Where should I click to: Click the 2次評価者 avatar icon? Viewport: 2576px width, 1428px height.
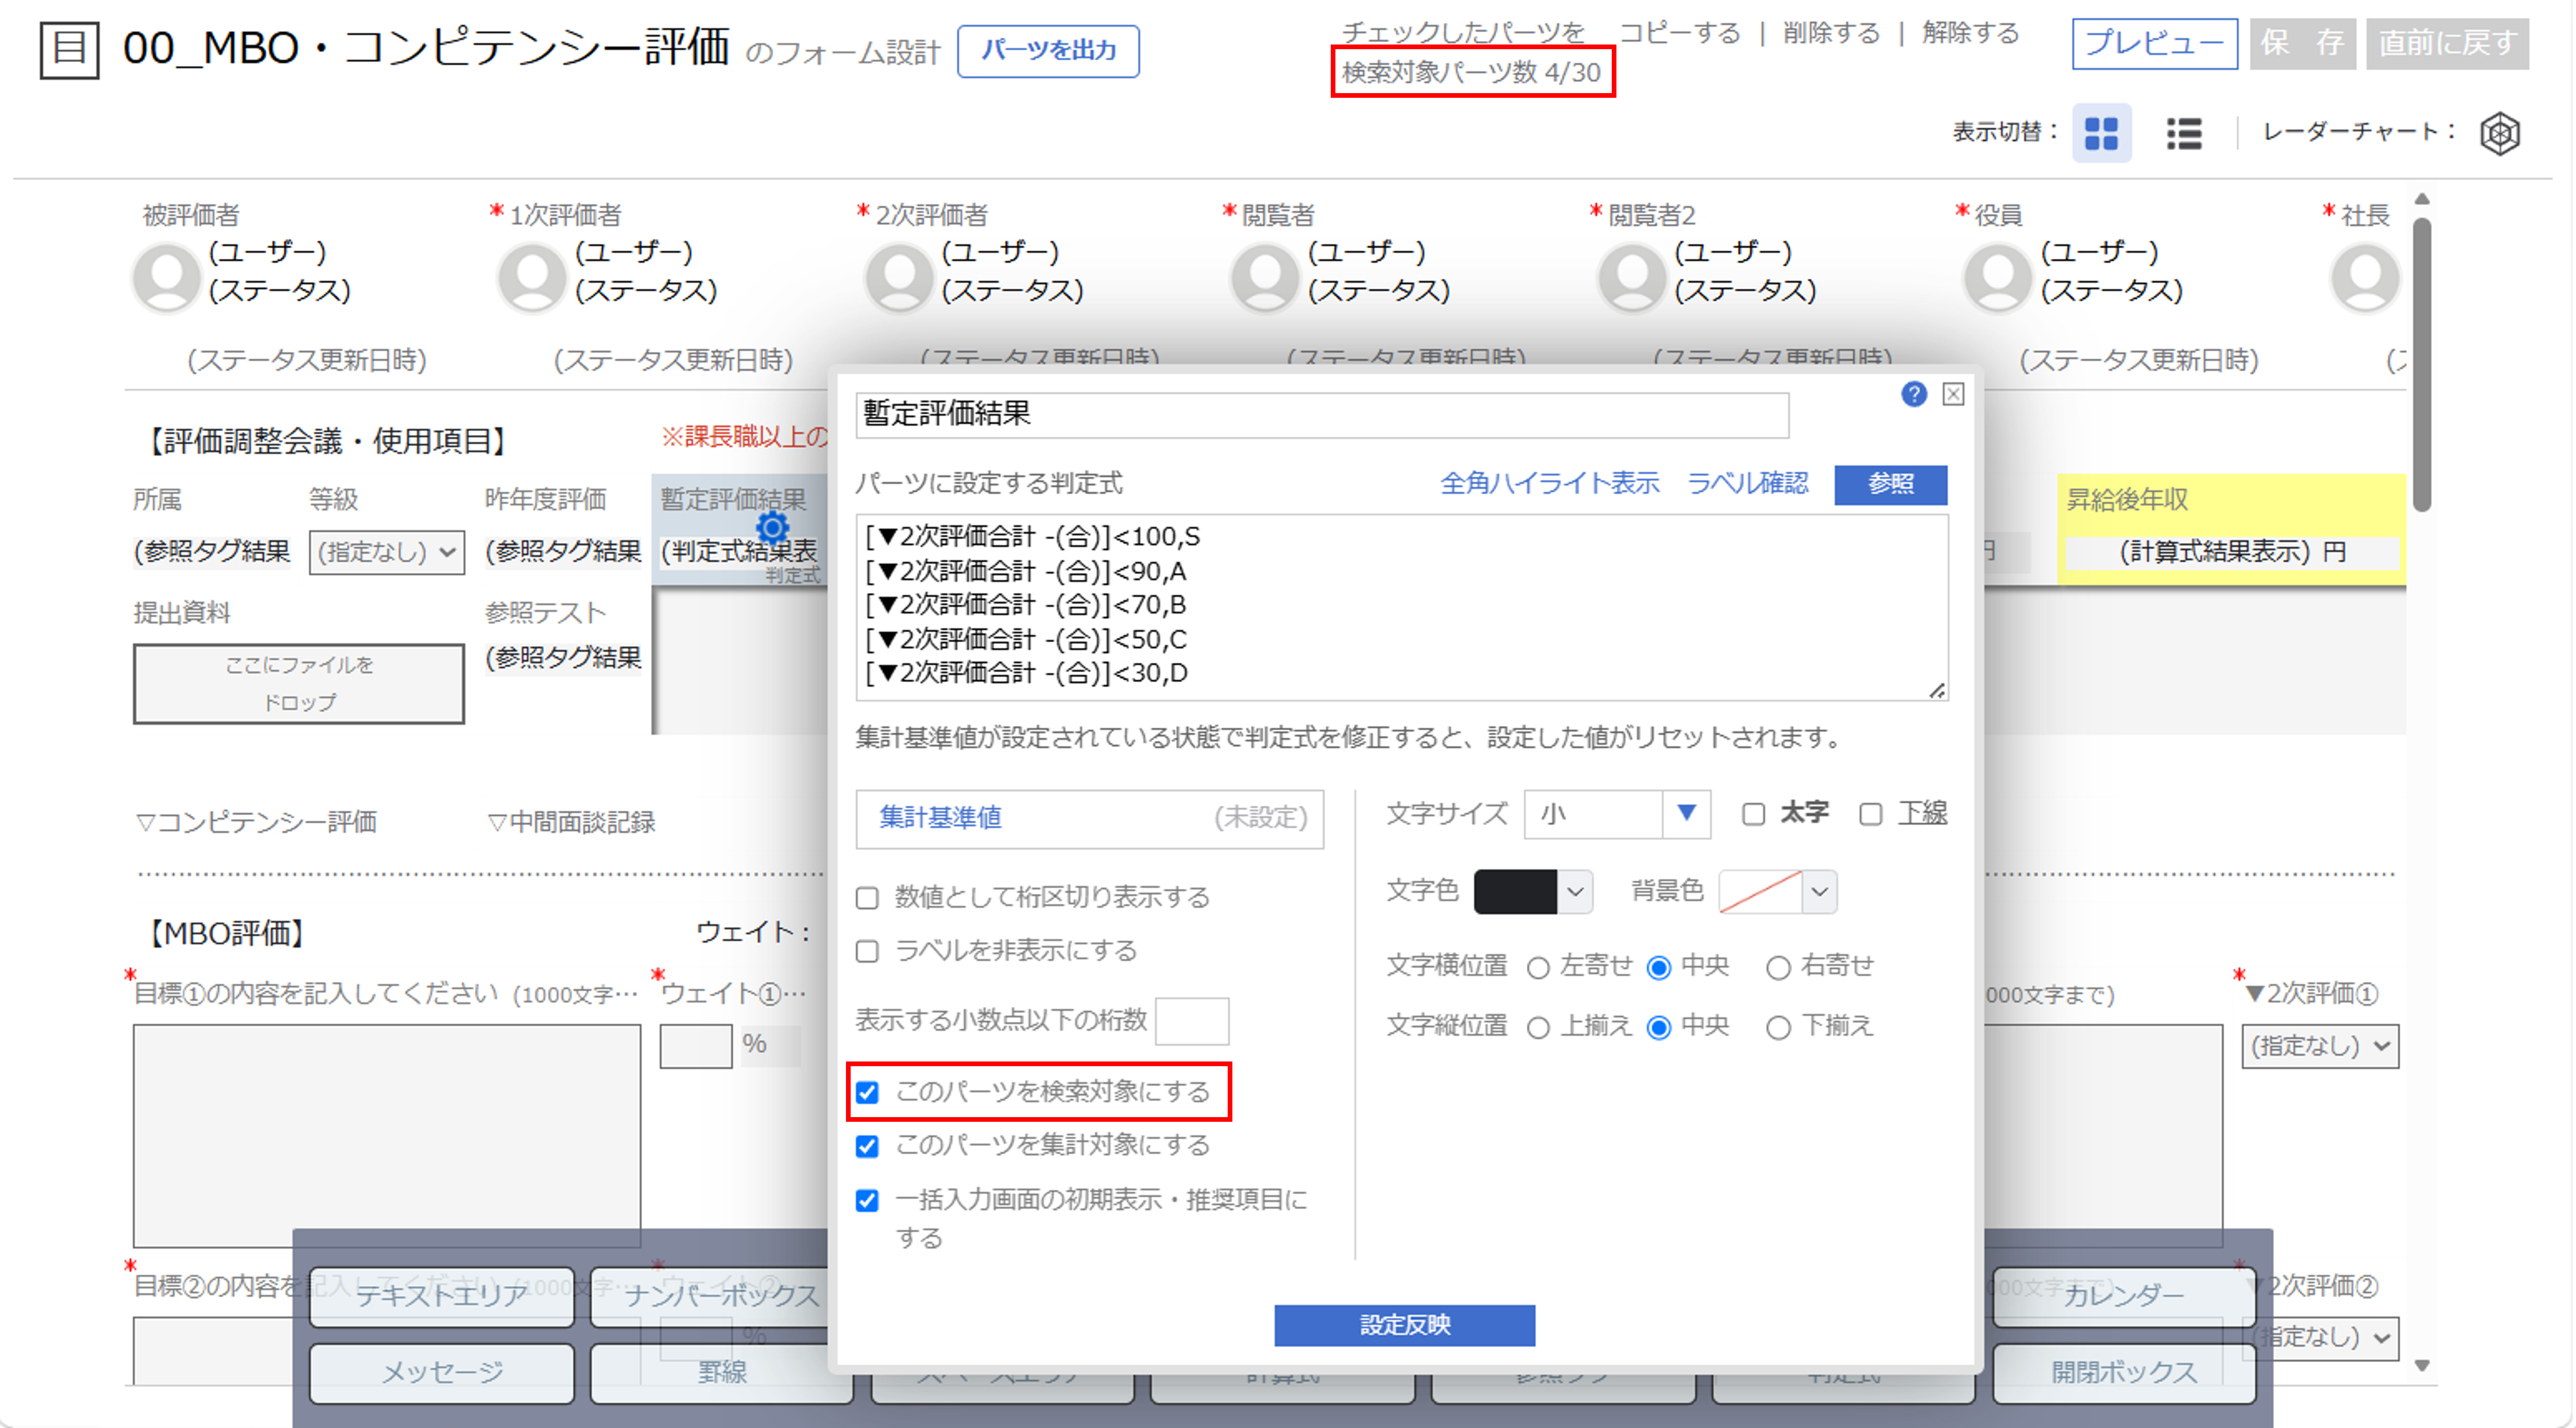tap(899, 277)
